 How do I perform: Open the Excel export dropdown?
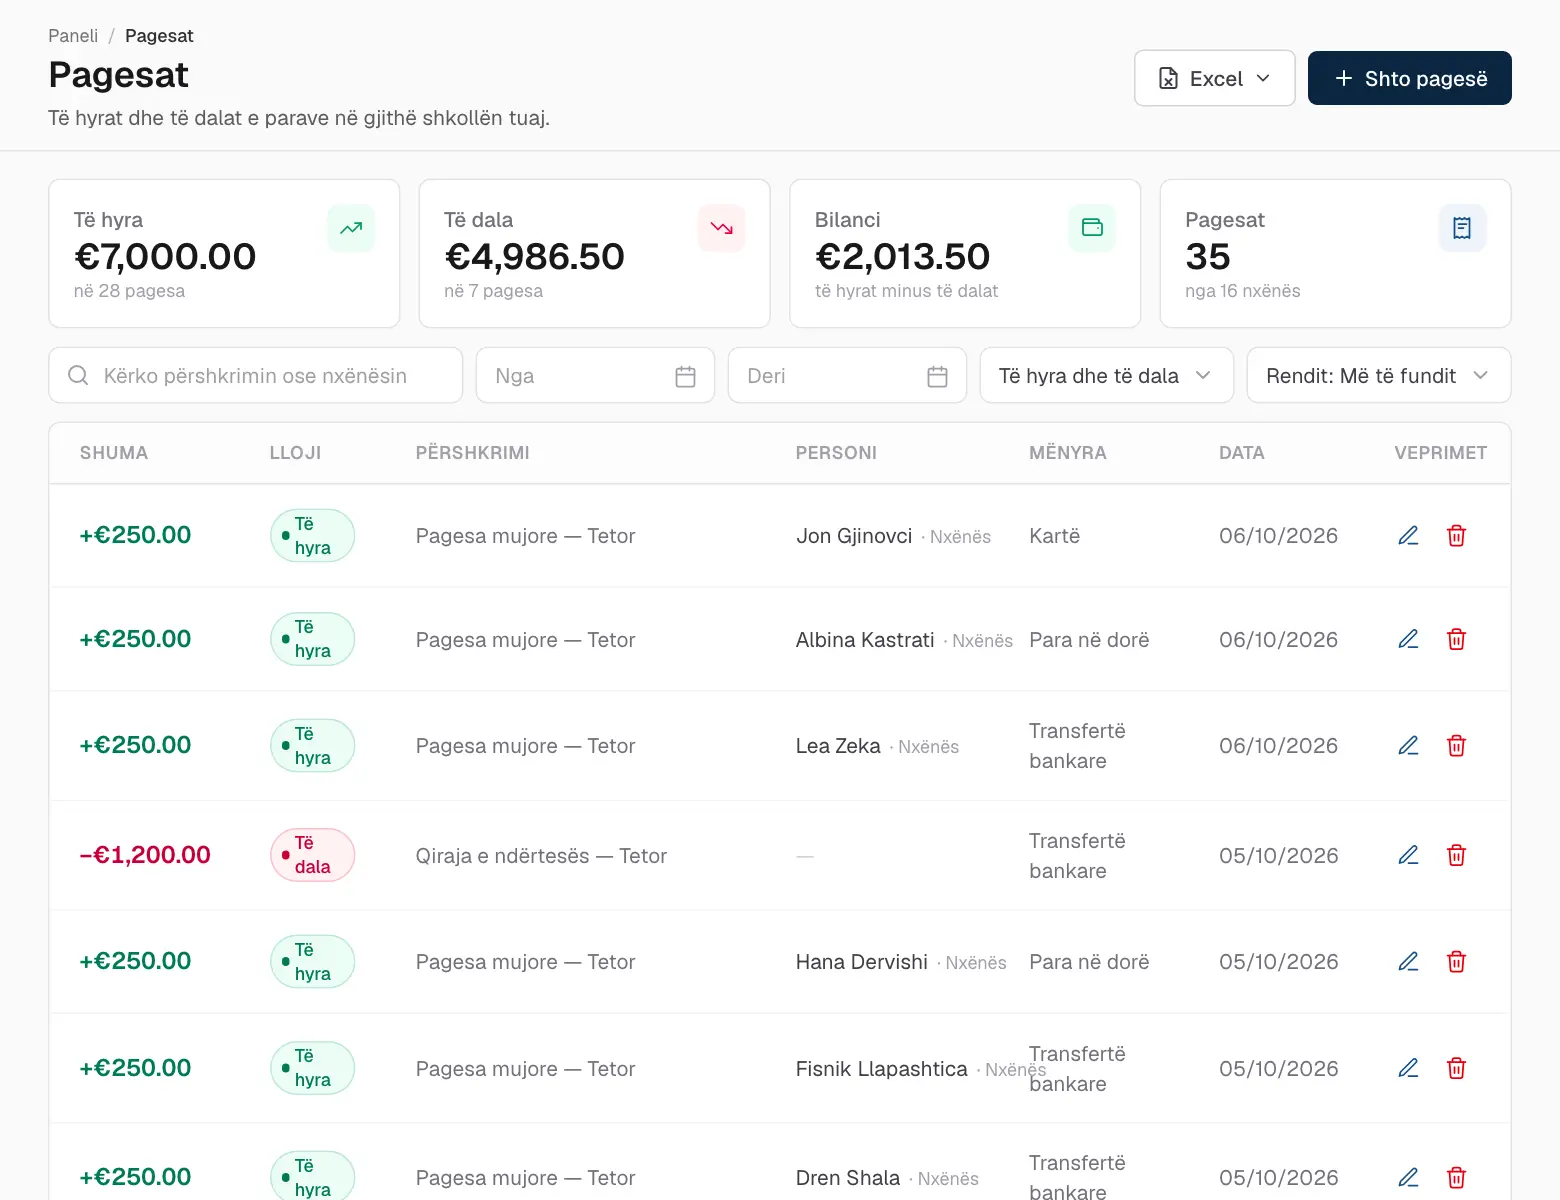1215,78
